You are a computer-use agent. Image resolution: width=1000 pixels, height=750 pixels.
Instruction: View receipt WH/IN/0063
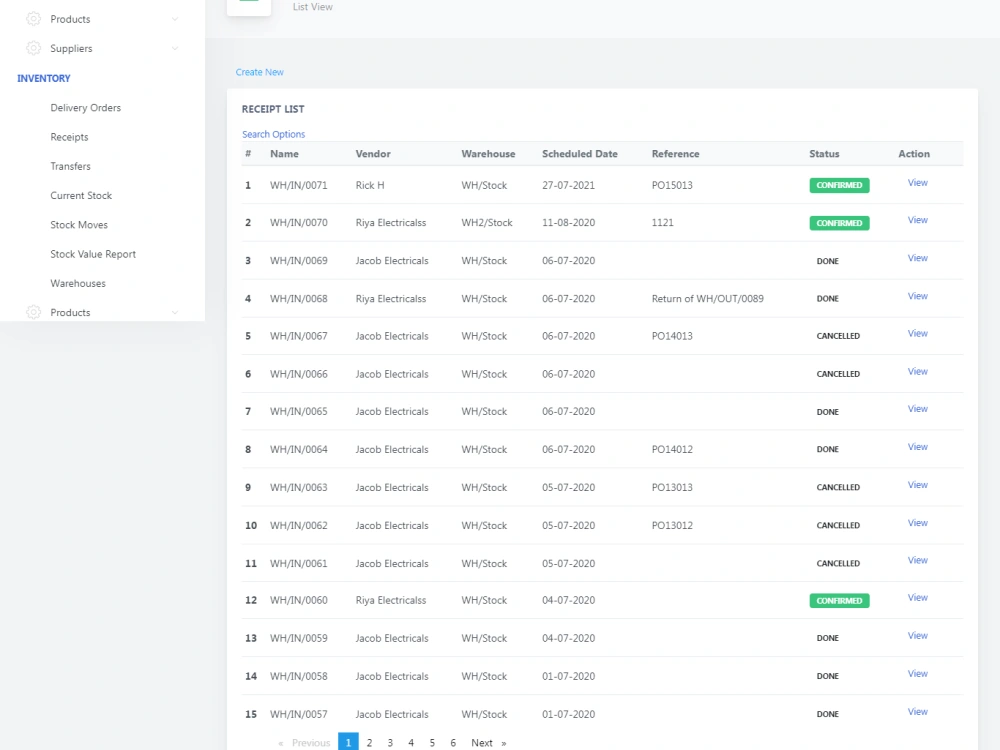click(918, 485)
